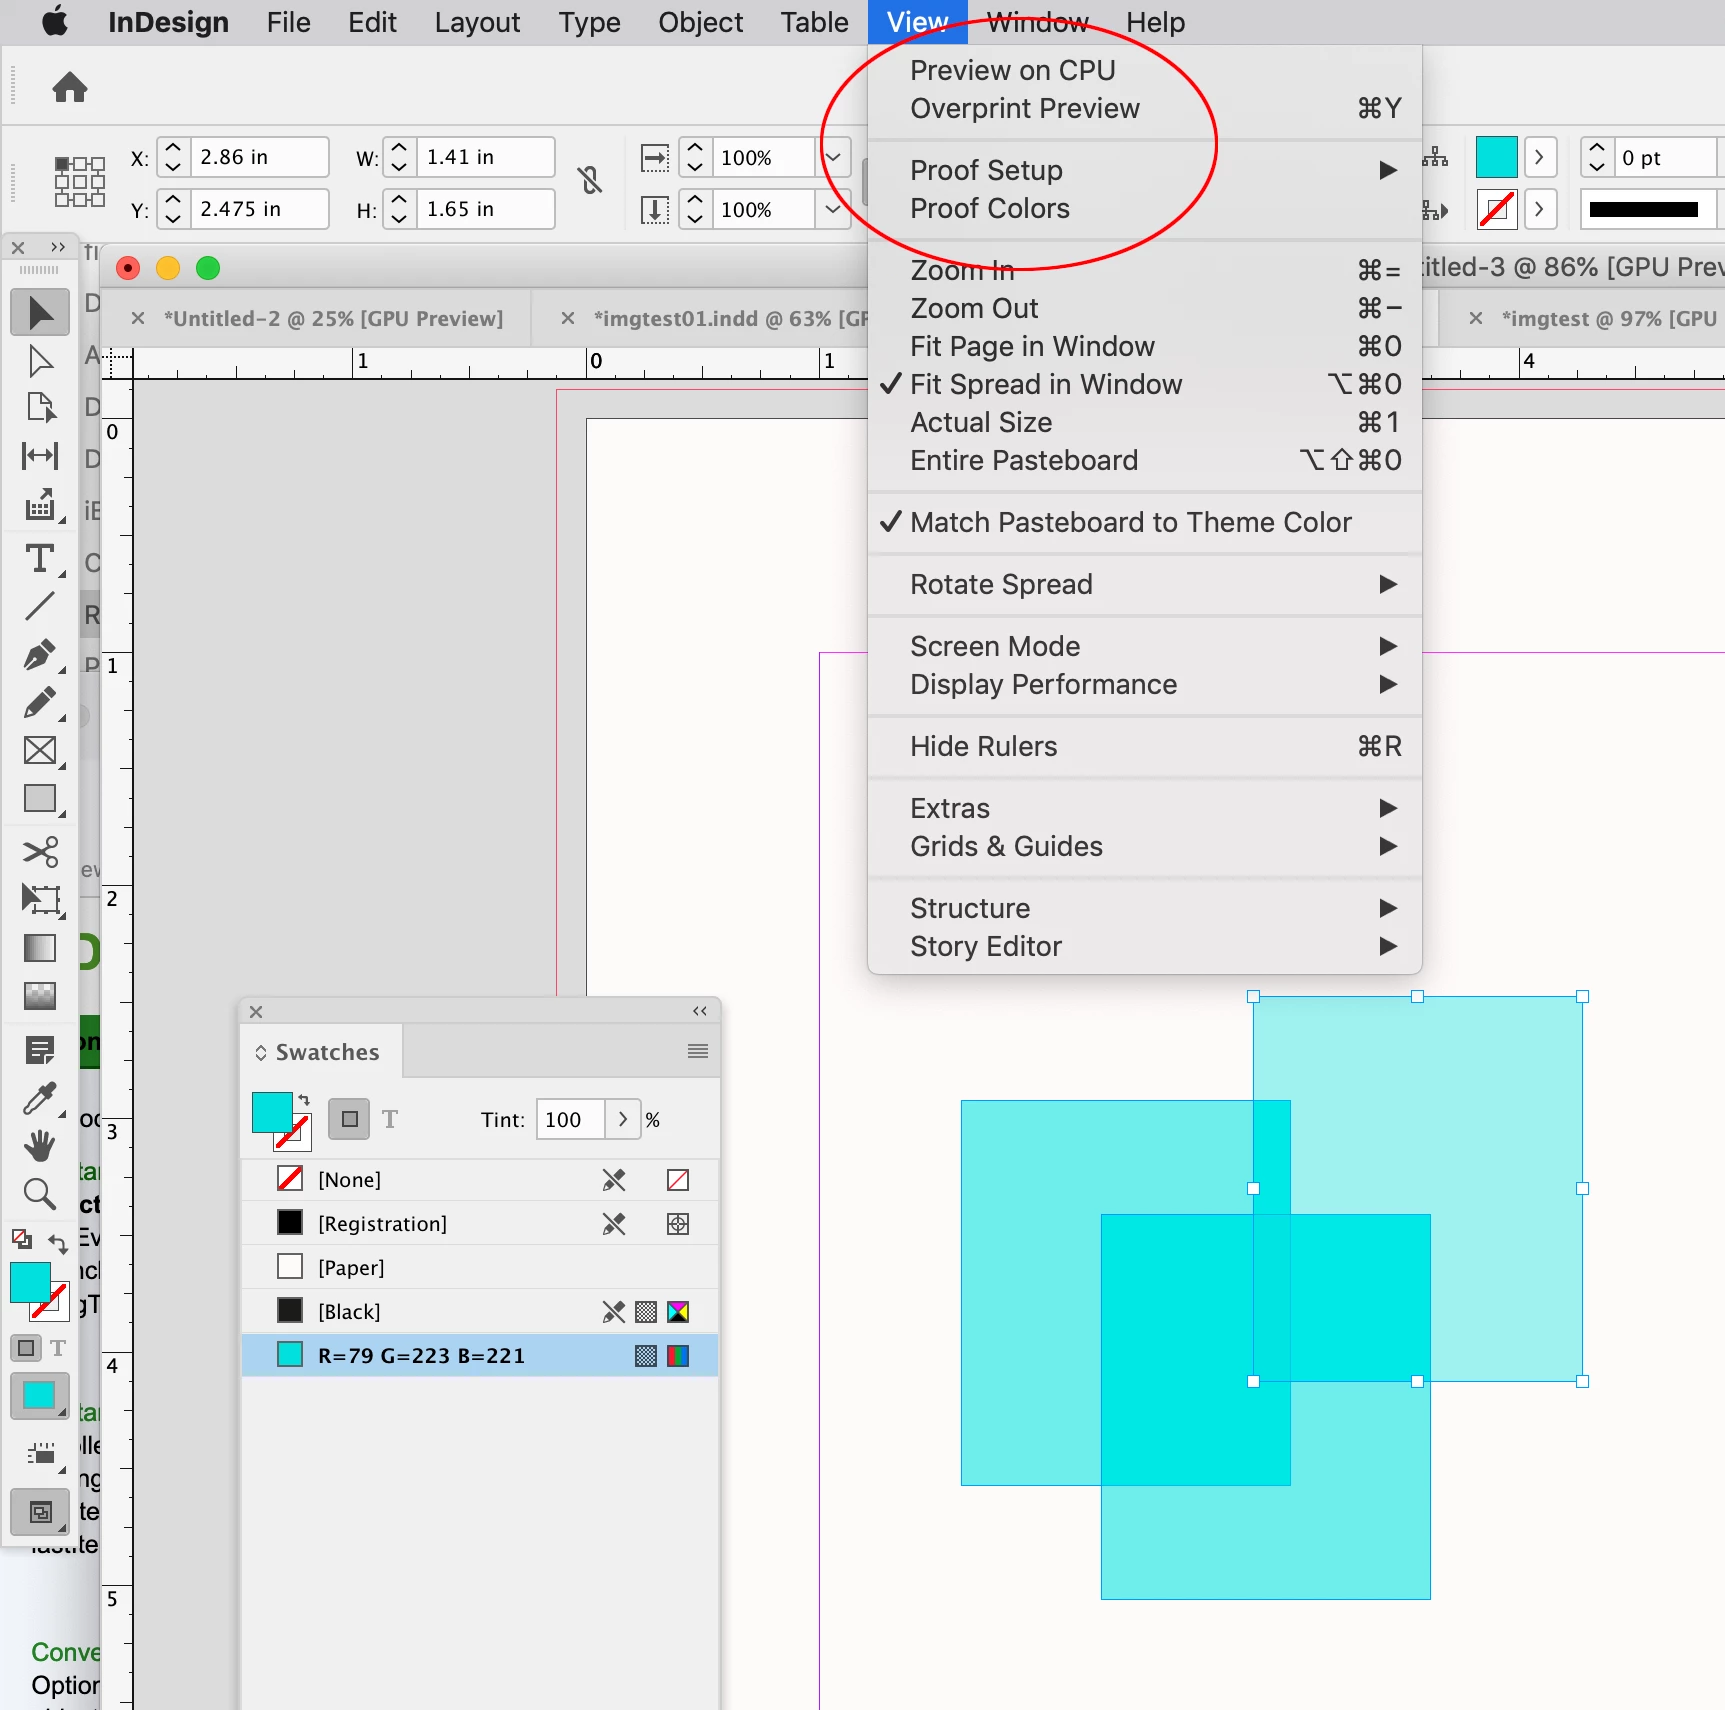The width and height of the screenshot is (1725, 1710).
Task: Expand Proof Setup submenu
Action: click(1145, 171)
